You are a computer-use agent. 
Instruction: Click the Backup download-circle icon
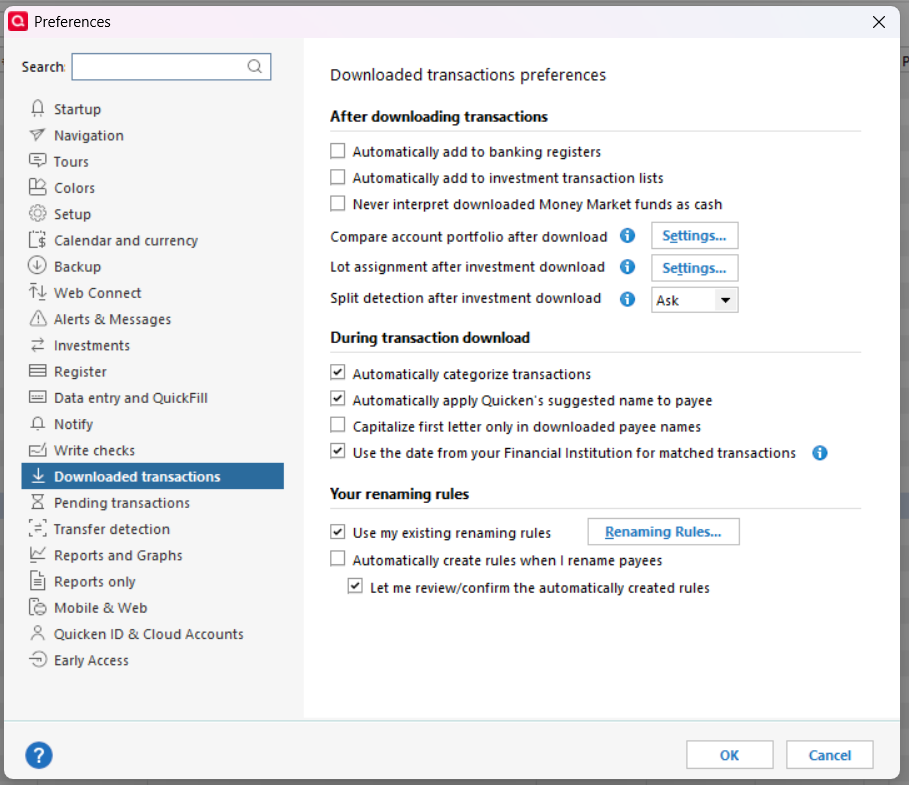click(37, 266)
